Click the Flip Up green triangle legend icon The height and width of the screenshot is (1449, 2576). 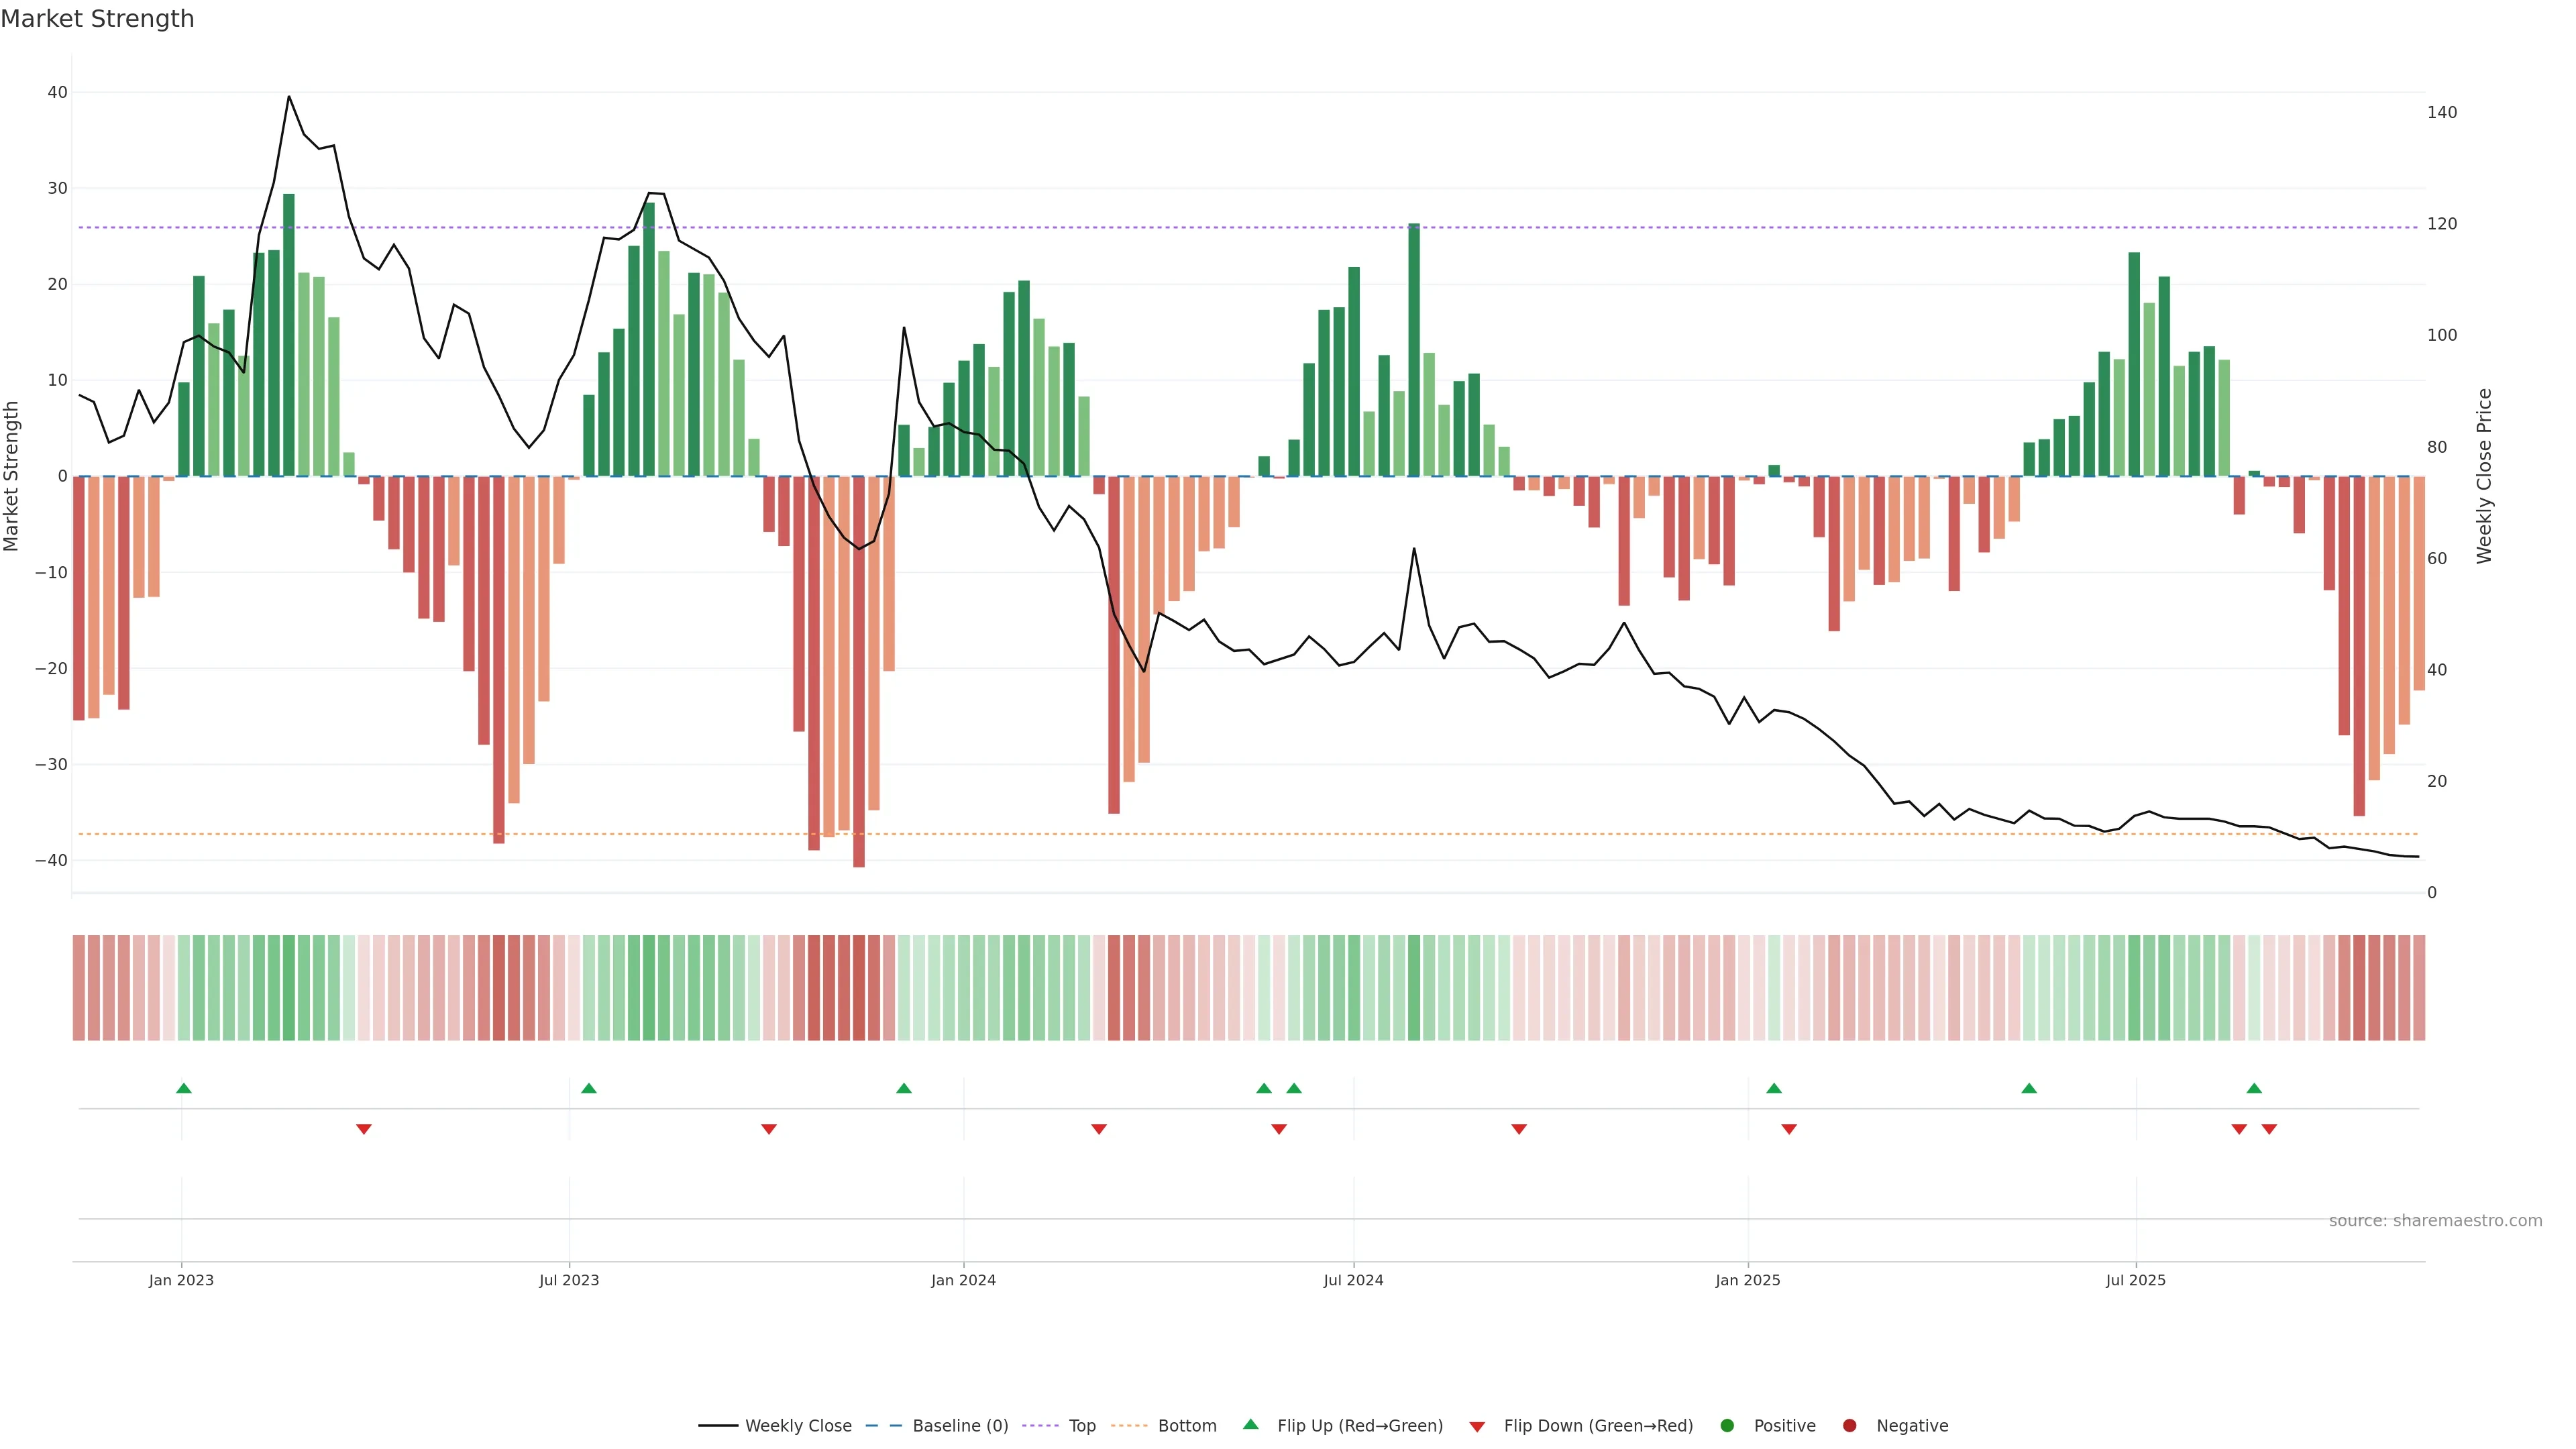coord(1250,1425)
